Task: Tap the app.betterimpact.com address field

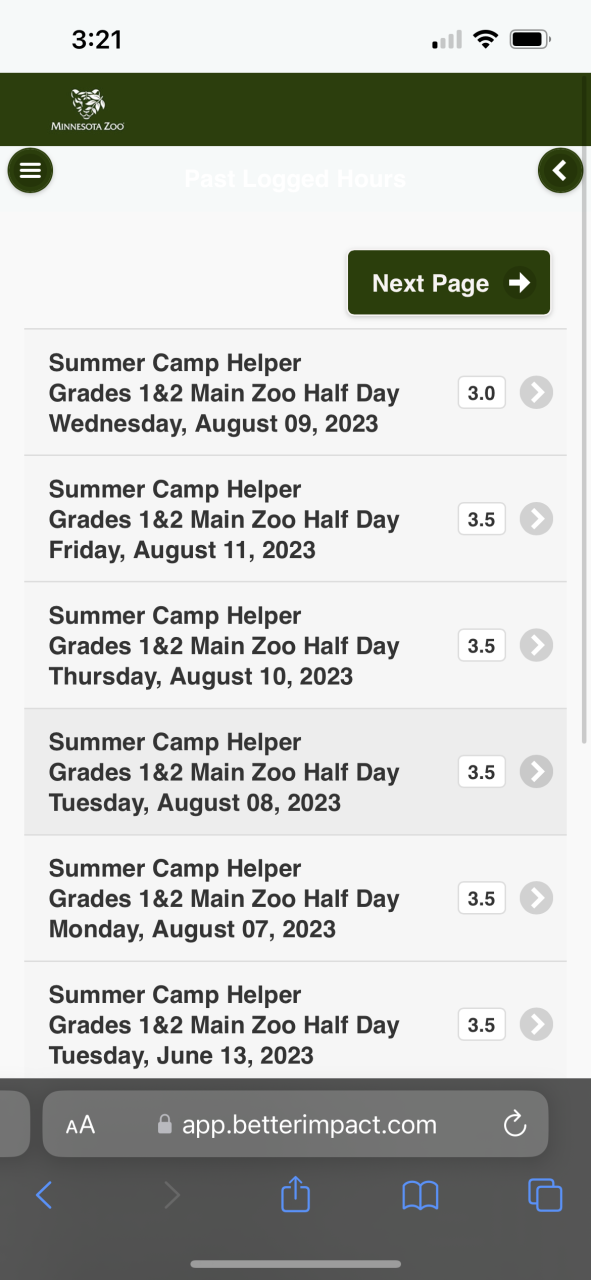Action: pos(295,1124)
